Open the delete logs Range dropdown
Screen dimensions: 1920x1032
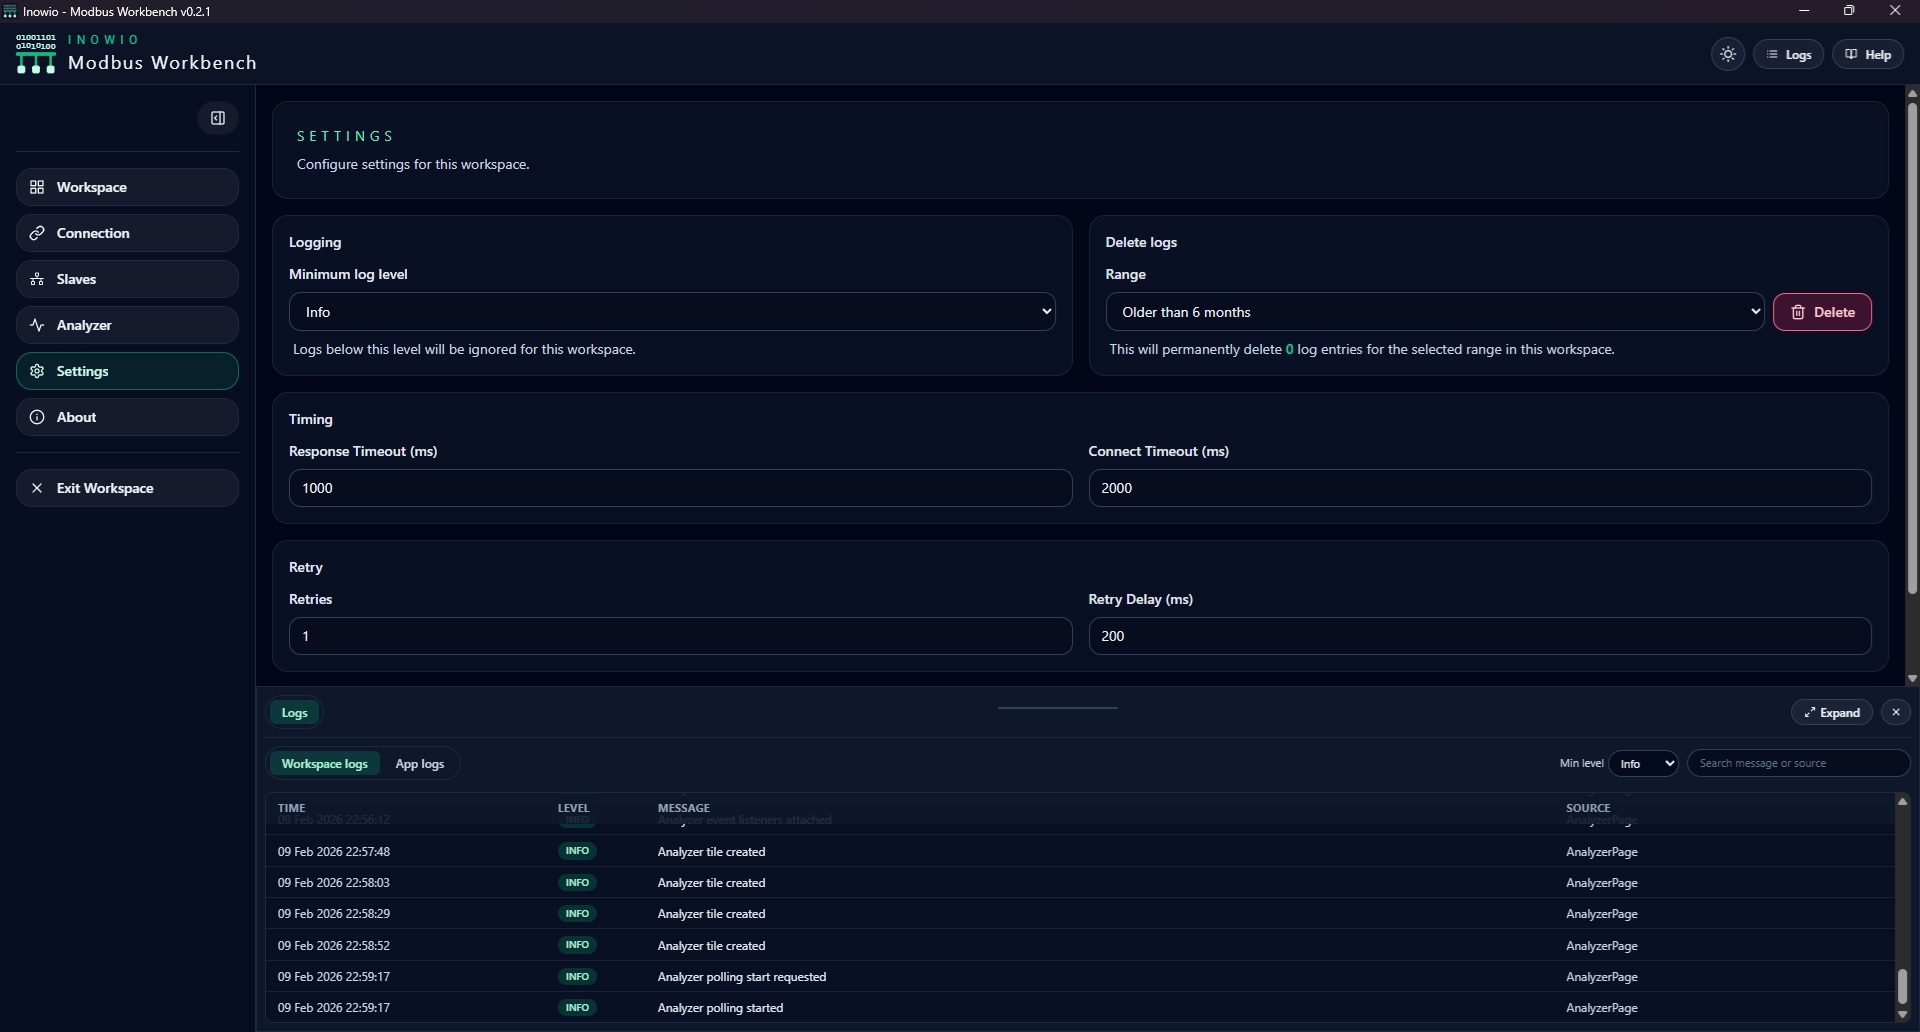(1435, 312)
